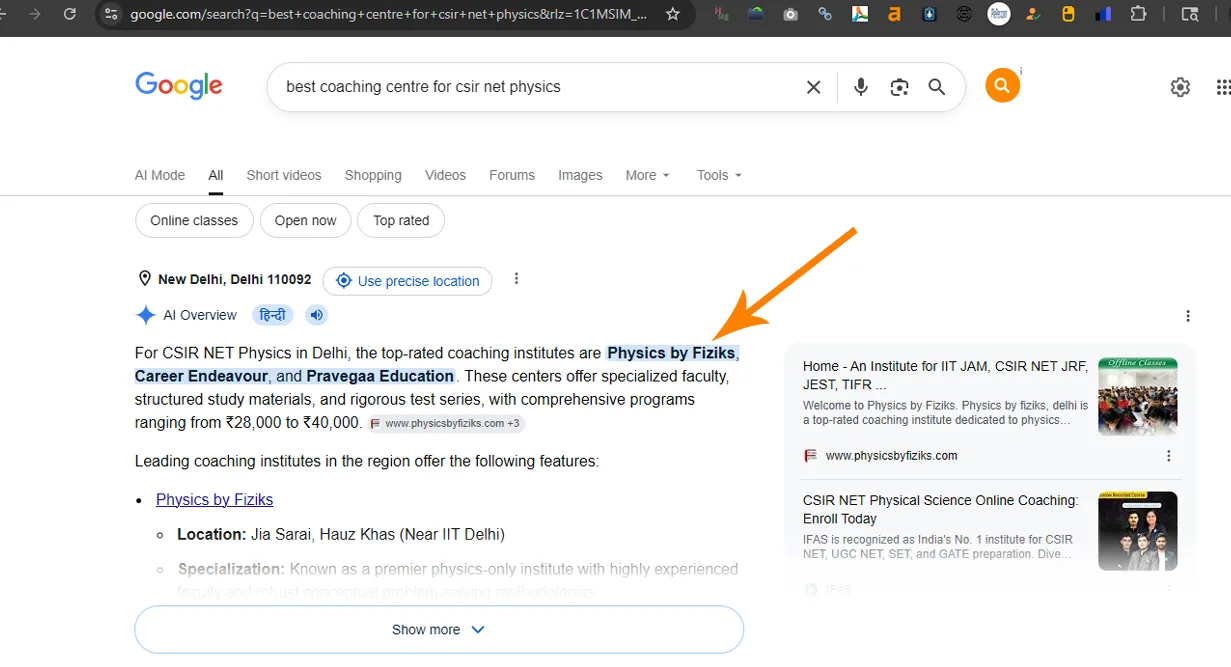Open the Htag extension icon

[721, 14]
